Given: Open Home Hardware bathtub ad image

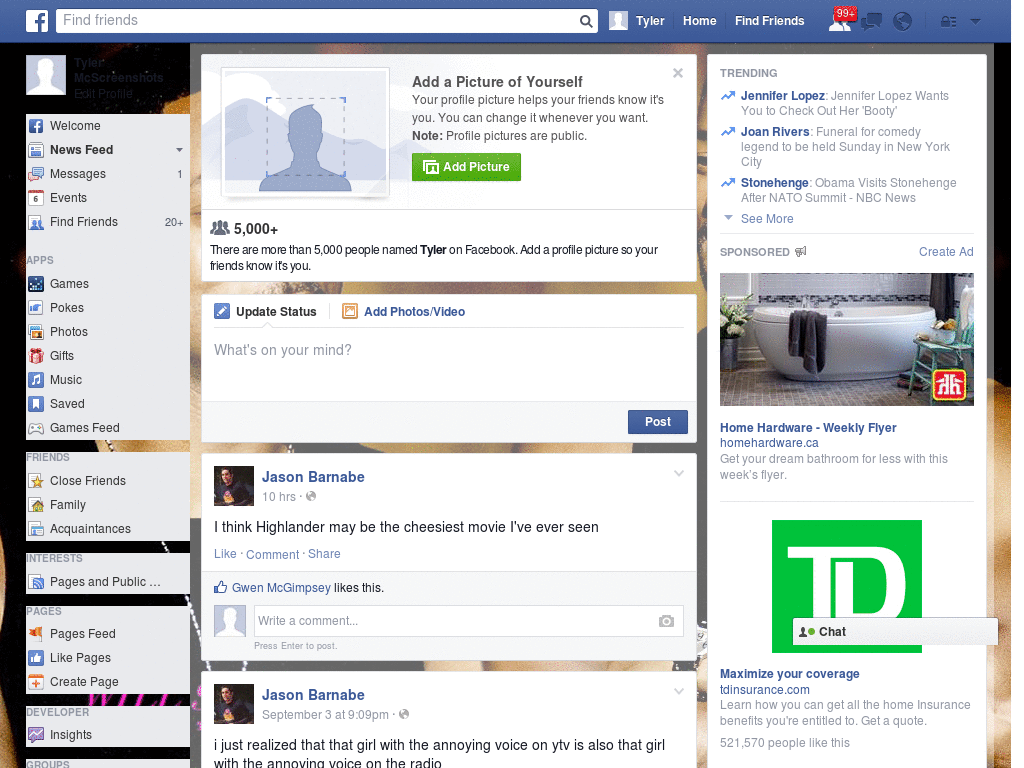Looking at the screenshot, I should (846, 340).
